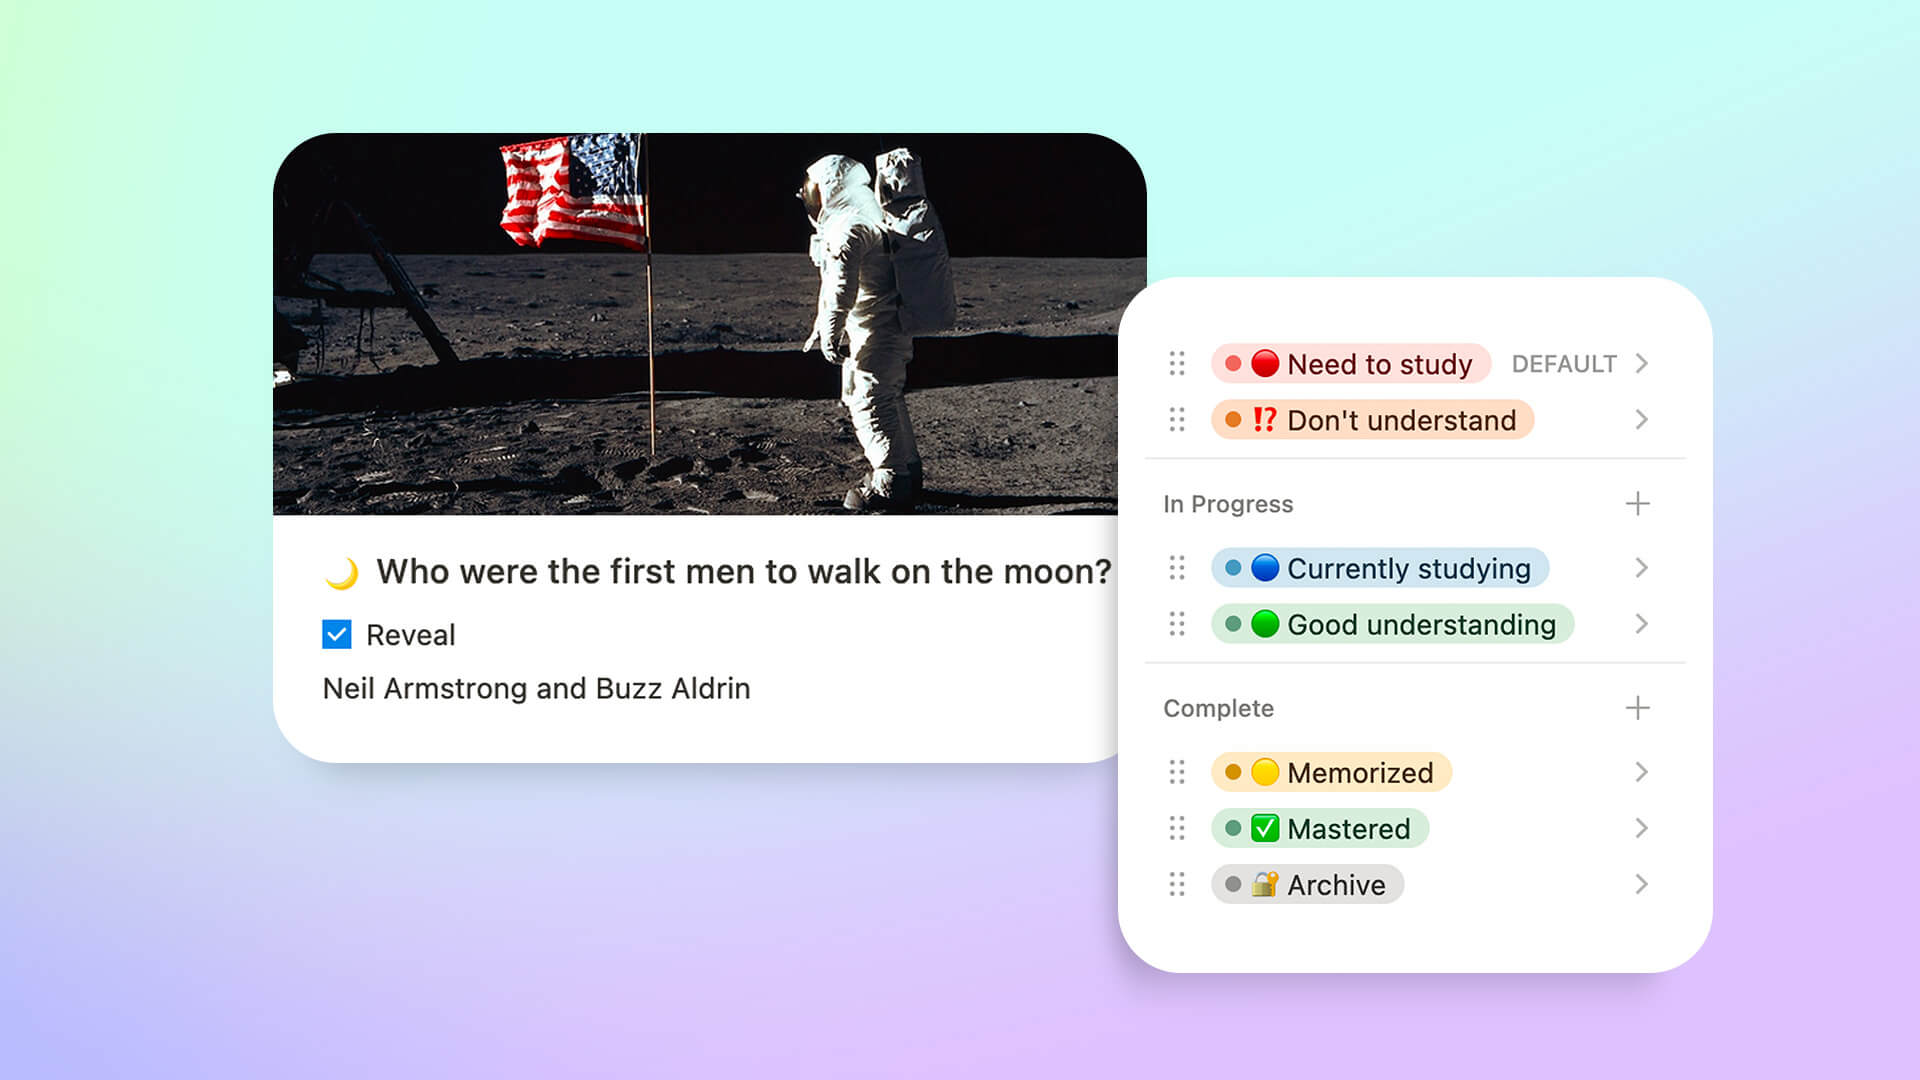Add new item to In Progress section

pos(1639,504)
